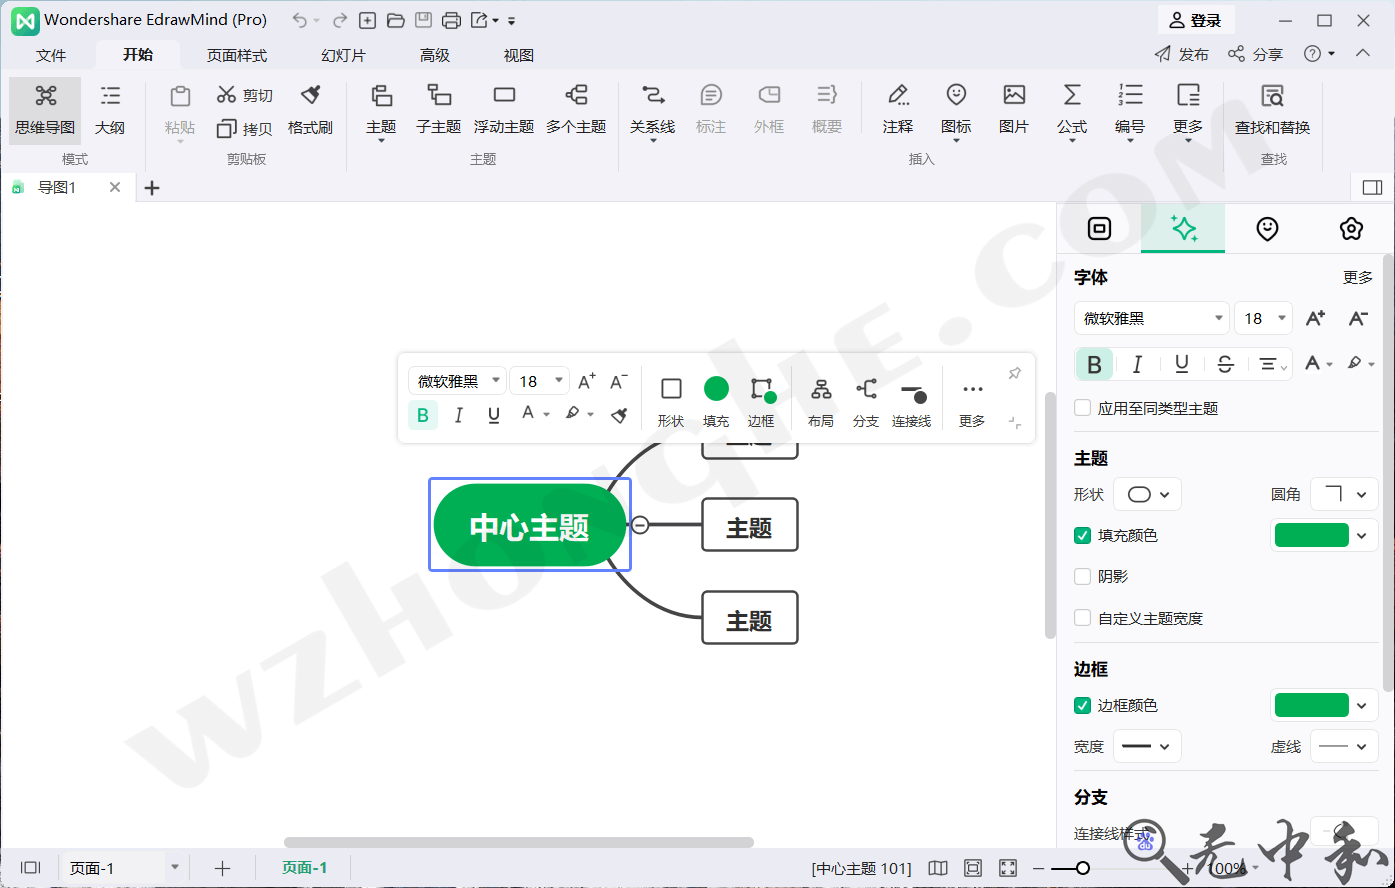Viewport: 1395px width, 888px height.
Task: Open the 微软雅黑 font dropdown in right panel
Action: pyautogui.click(x=1152, y=318)
